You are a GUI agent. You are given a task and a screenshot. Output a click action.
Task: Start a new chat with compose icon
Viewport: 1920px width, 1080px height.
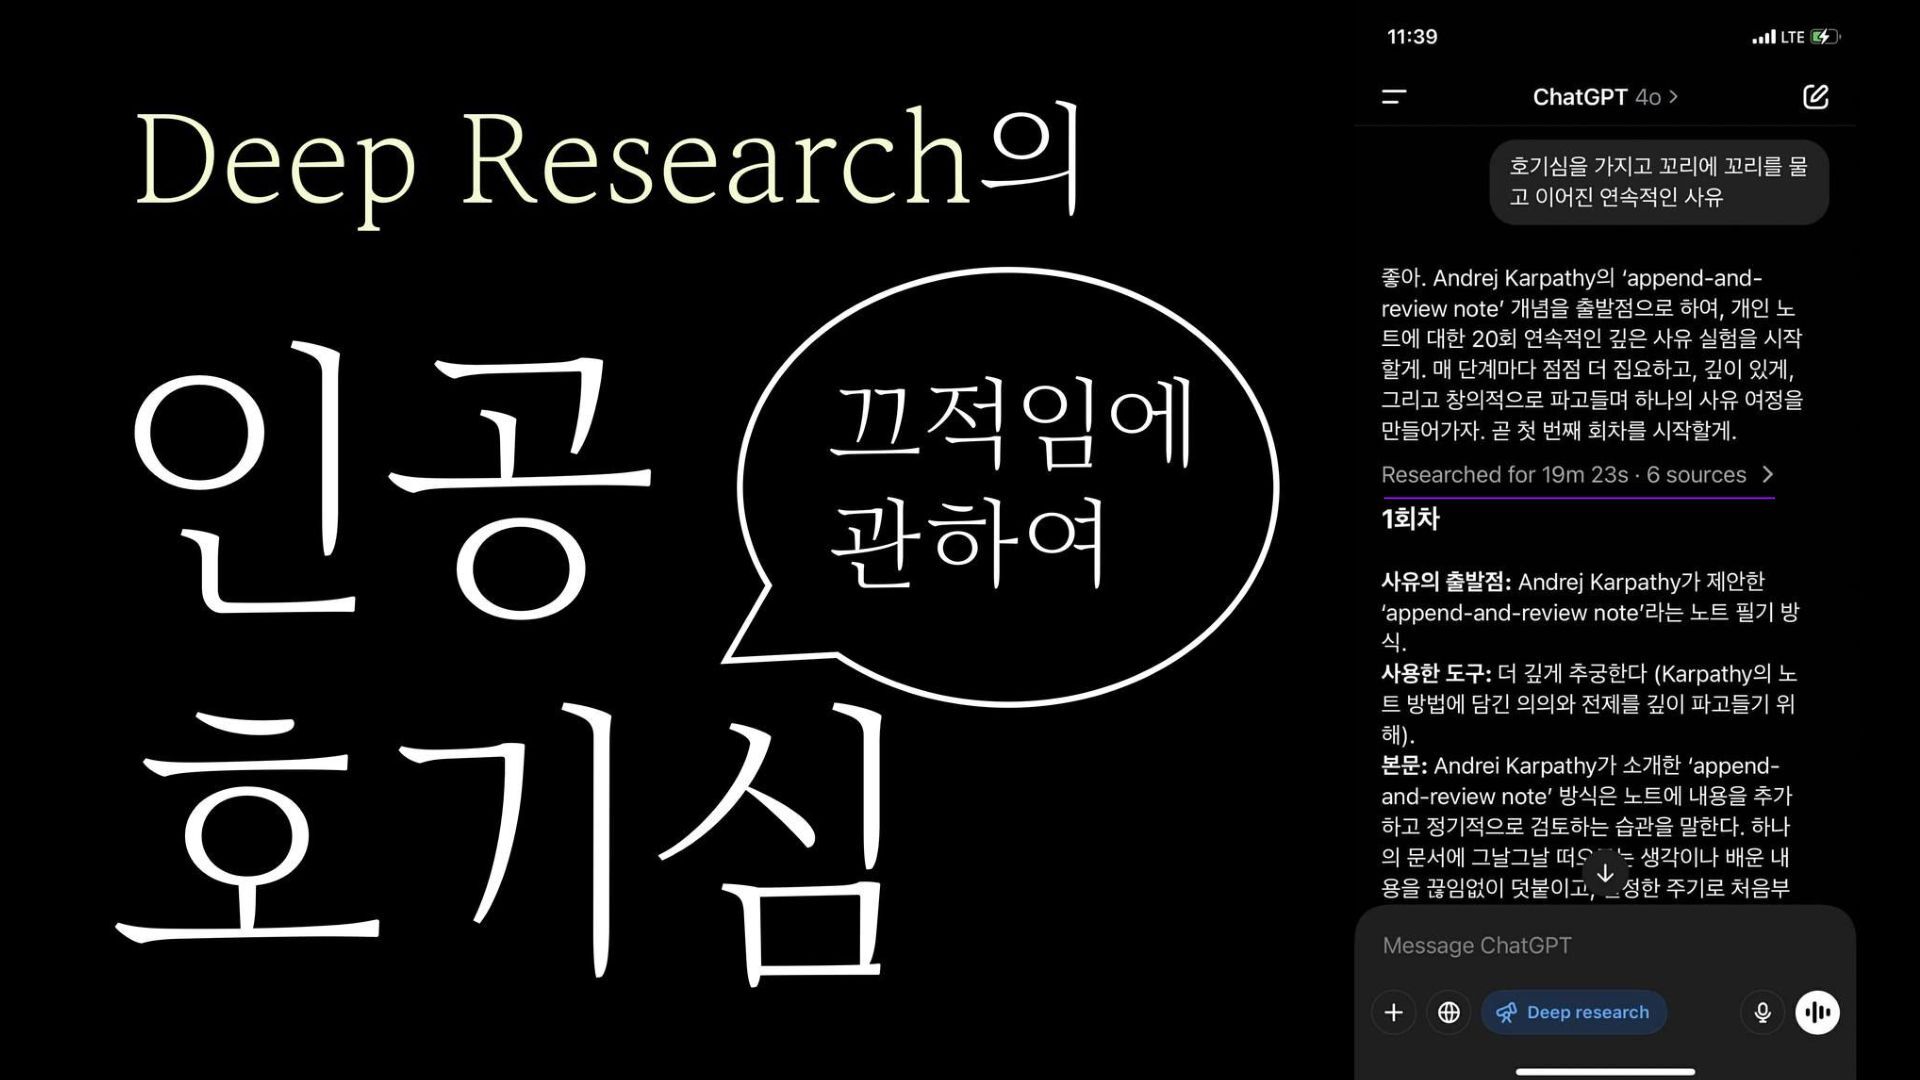pos(1815,97)
